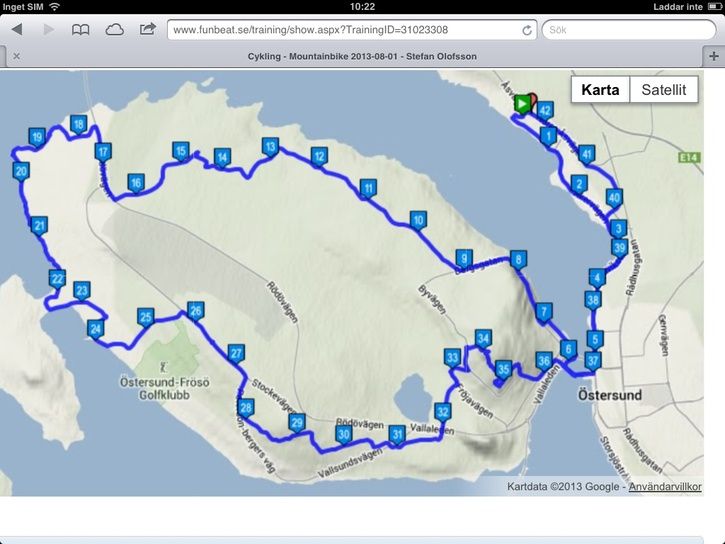The height and width of the screenshot is (544, 725).
Task: Open a new tab with plus button
Action: click(713, 56)
